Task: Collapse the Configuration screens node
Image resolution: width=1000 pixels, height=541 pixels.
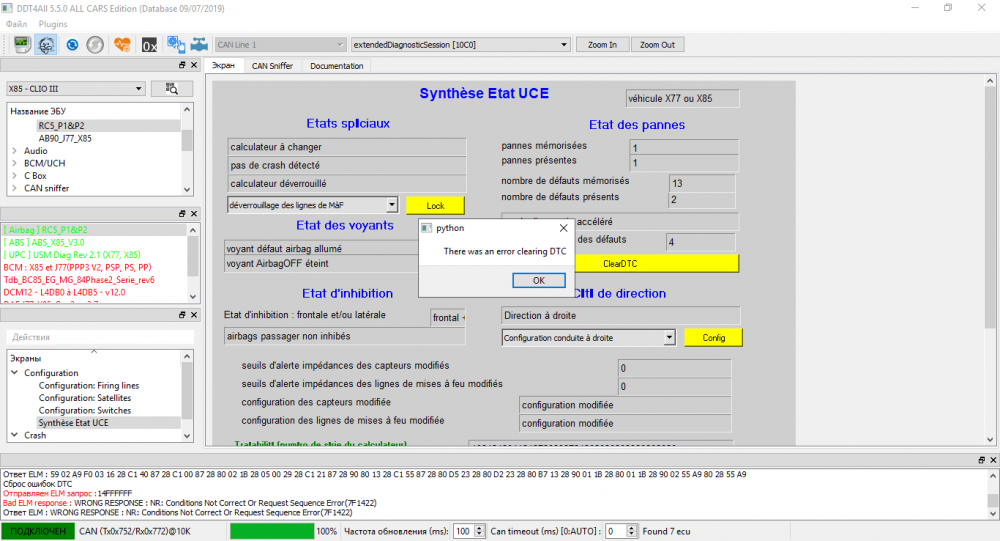Action: (x=15, y=373)
